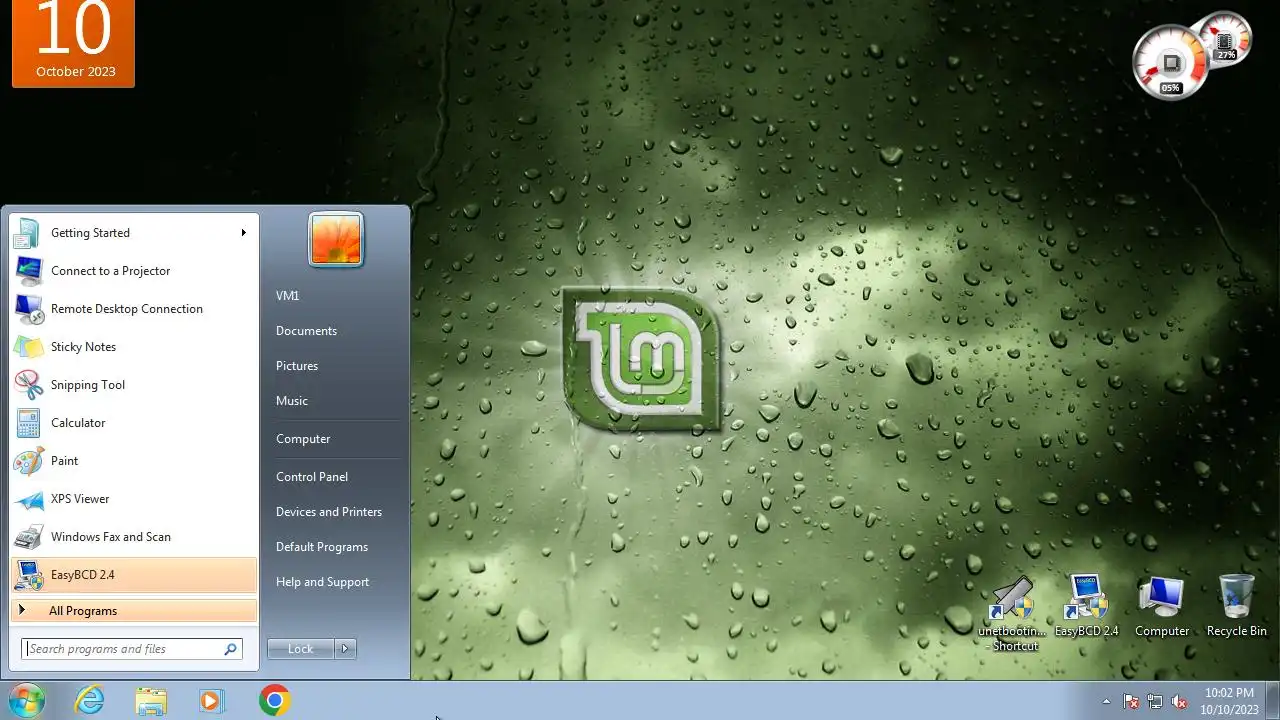Click the Start orb button
The height and width of the screenshot is (720, 1280).
click(x=26, y=701)
